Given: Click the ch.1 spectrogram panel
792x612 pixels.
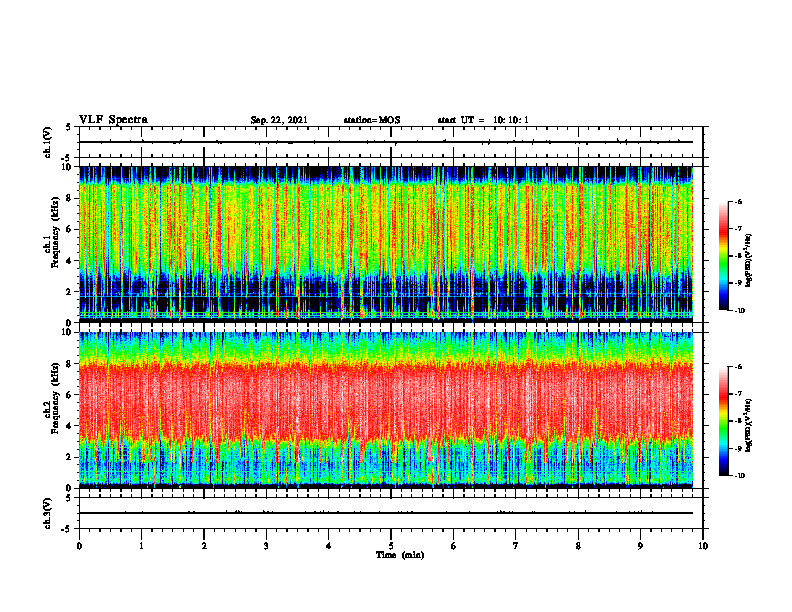Looking at the screenshot, I should point(386,243).
